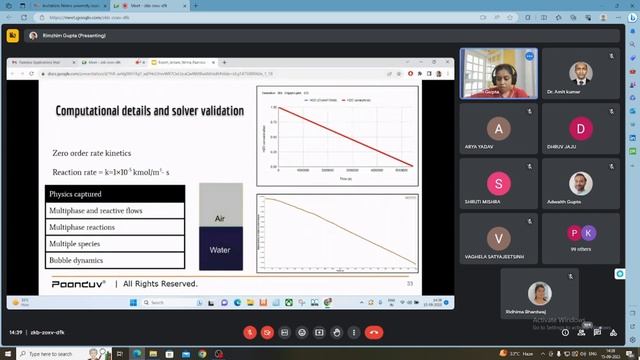Switch to the Meet browser tab
The image size is (640, 360).
coord(149,6)
